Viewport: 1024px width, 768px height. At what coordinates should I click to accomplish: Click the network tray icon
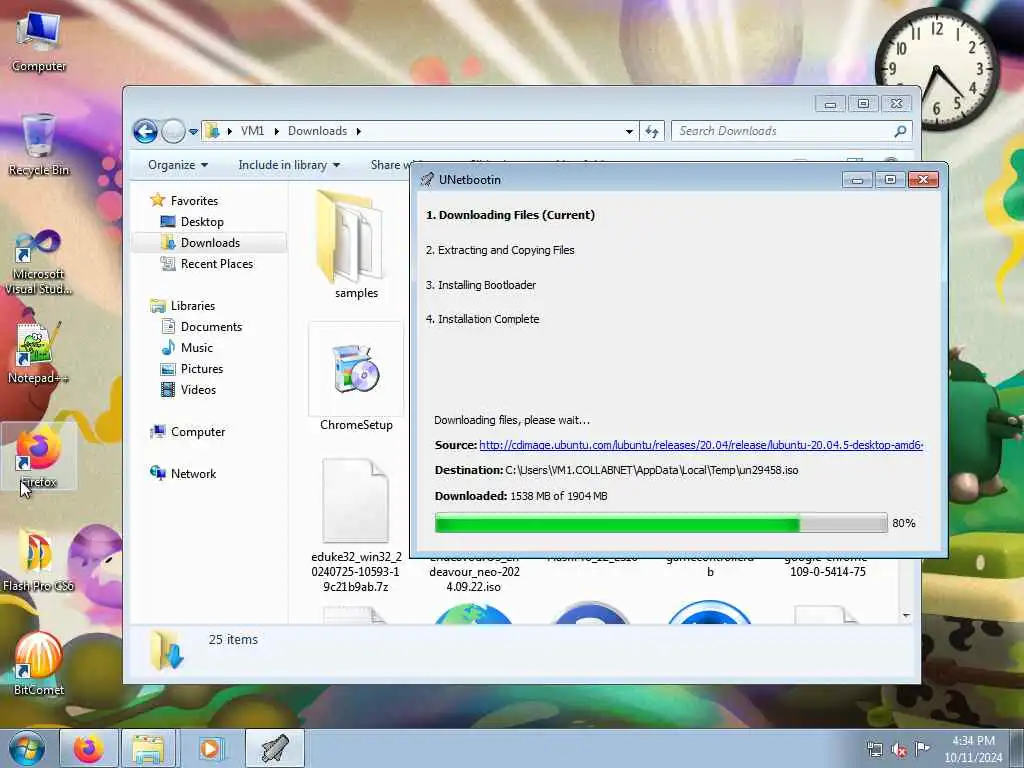tap(874, 750)
